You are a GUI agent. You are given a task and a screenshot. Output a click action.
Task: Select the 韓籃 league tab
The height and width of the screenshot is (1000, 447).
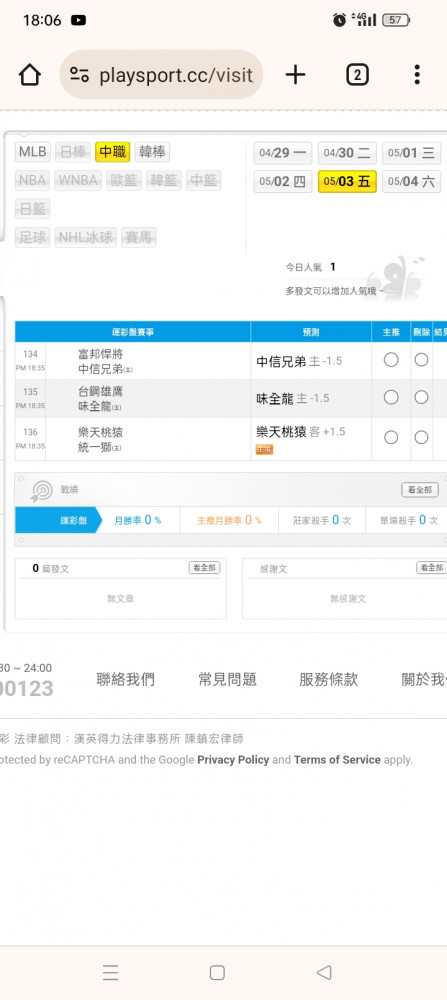point(164,180)
